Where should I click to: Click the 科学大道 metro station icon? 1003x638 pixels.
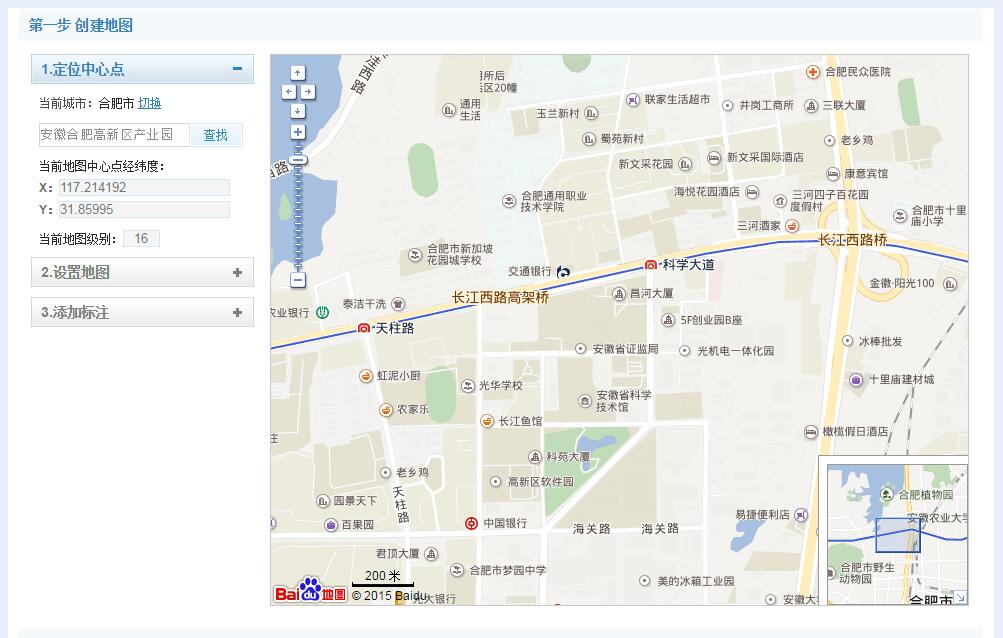[x=651, y=265]
